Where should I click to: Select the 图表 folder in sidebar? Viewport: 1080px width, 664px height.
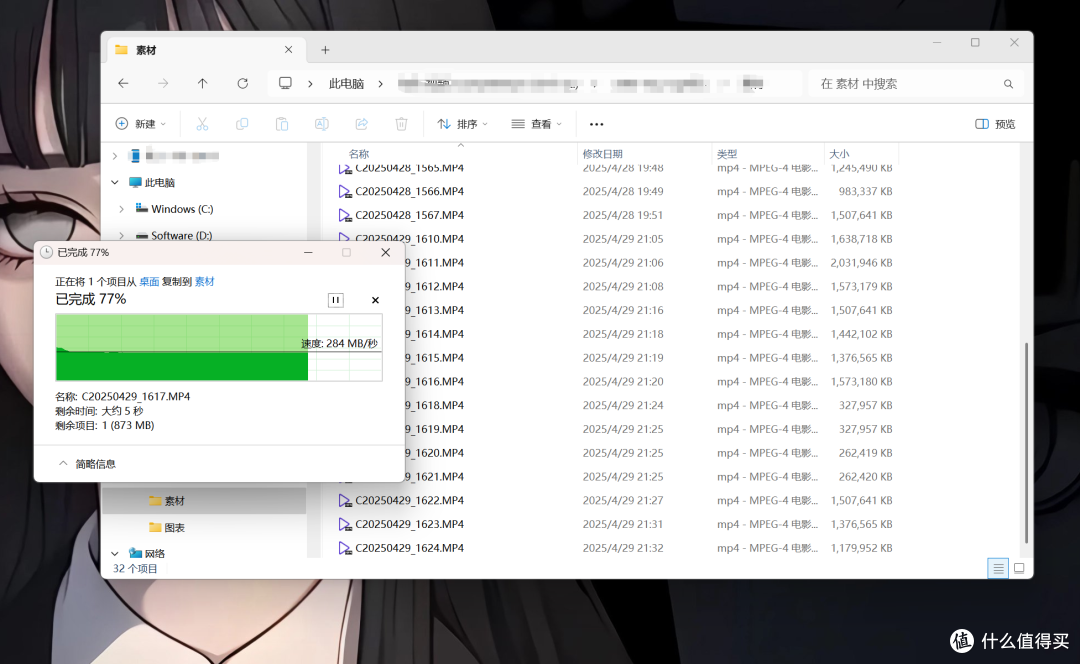(167, 527)
